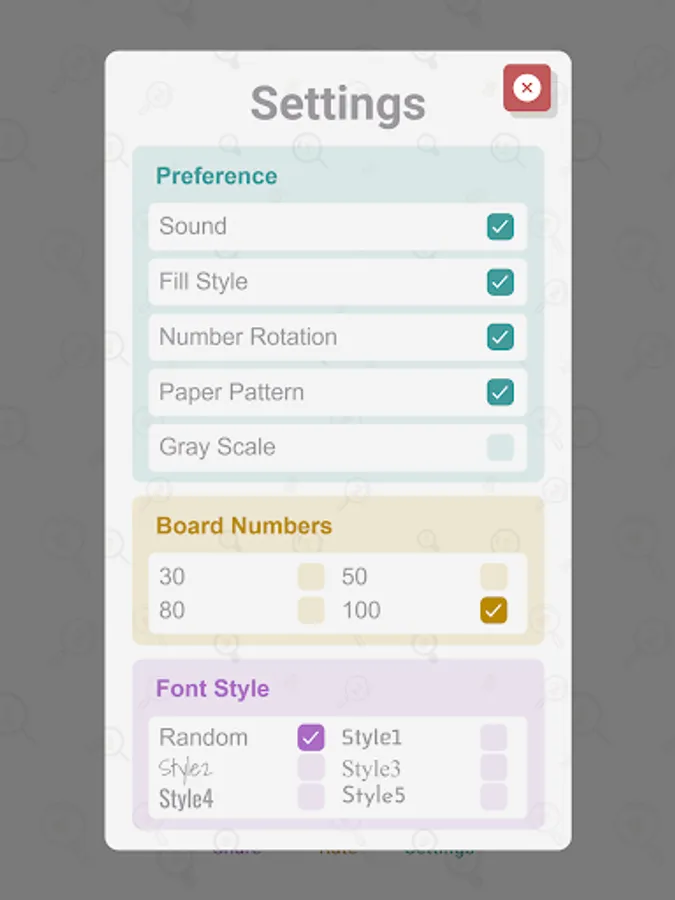The image size is (675, 900).
Task: Choose 50 board numbers
Action: pyautogui.click(x=493, y=577)
